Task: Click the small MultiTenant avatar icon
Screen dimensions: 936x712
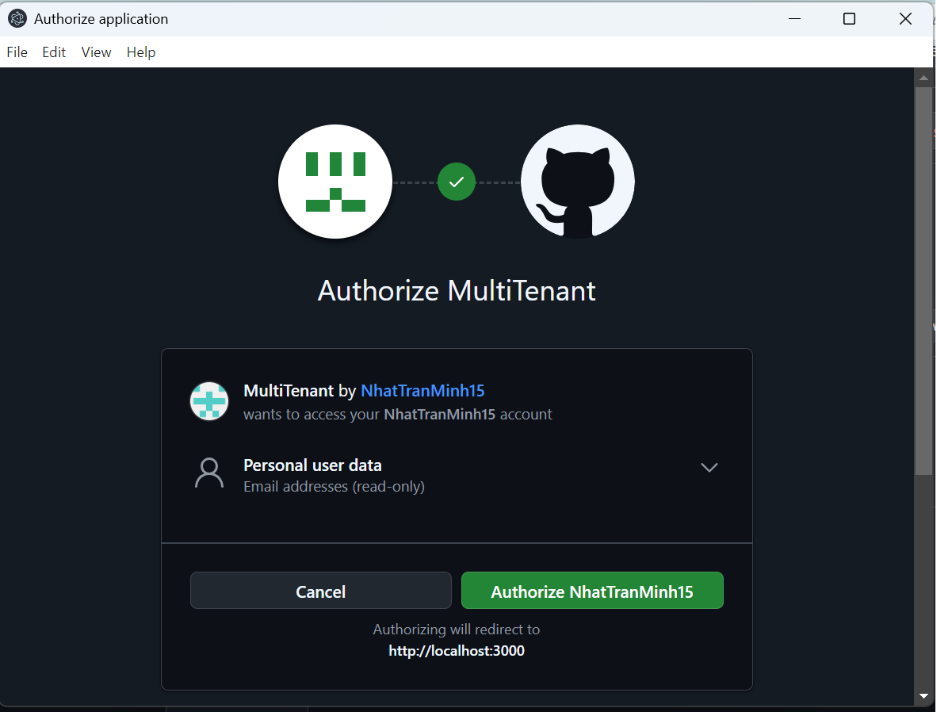Action: [x=209, y=401]
